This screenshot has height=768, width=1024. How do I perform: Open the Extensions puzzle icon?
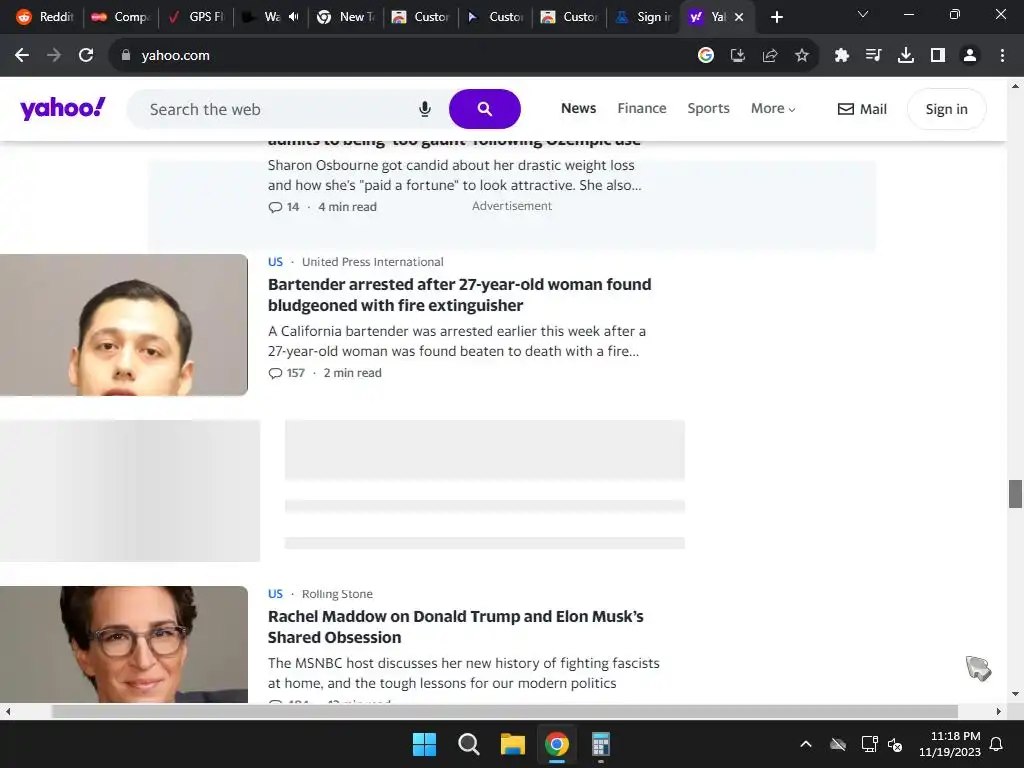(x=841, y=56)
